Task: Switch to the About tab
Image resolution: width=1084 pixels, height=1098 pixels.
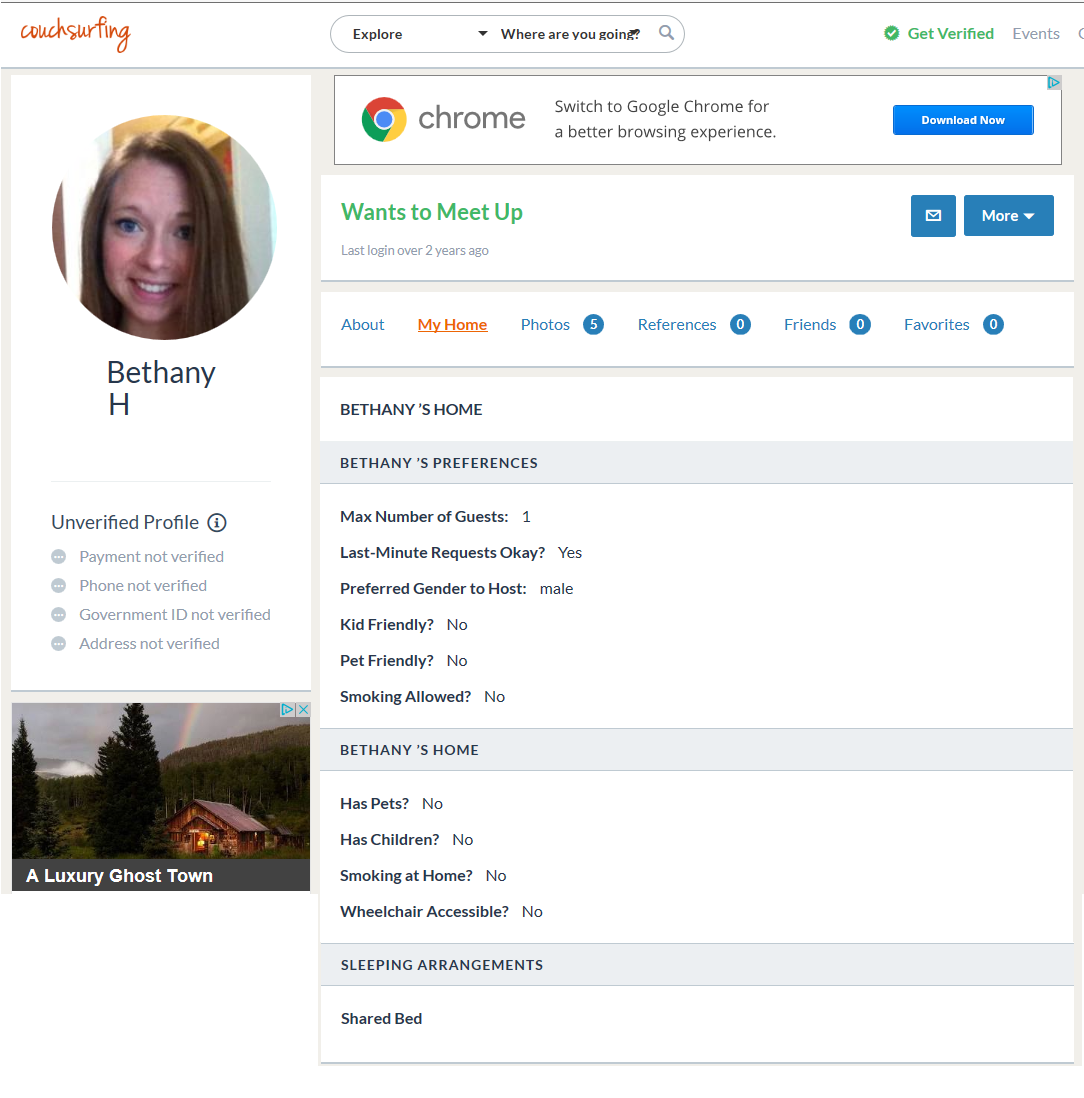Action: tap(362, 324)
